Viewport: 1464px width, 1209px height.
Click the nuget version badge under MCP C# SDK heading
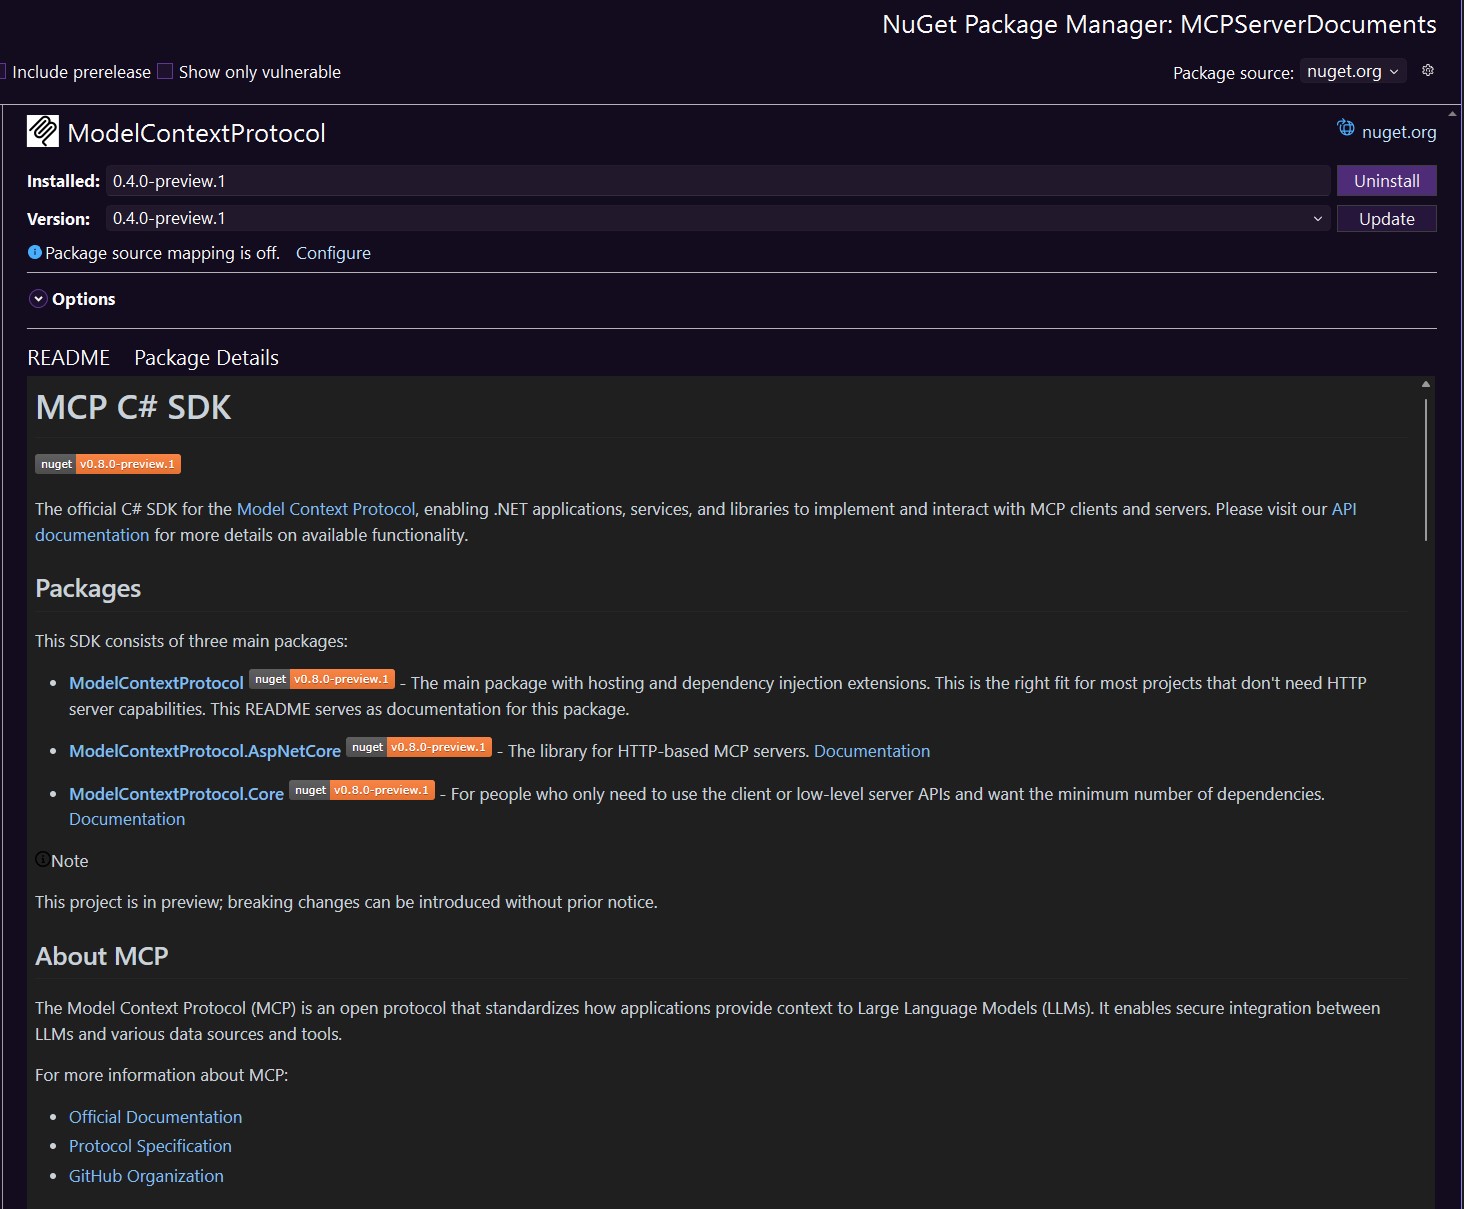click(x=108, y=464)
